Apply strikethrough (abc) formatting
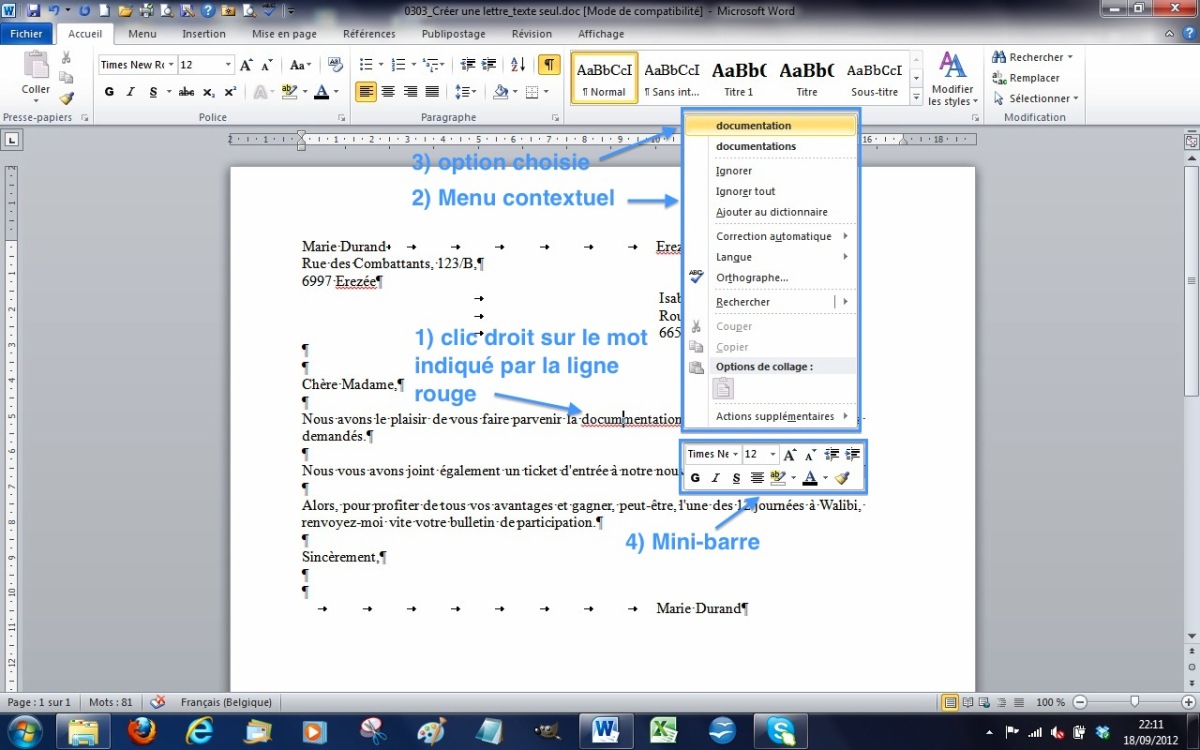1200x750 pixels. [187, 92]
